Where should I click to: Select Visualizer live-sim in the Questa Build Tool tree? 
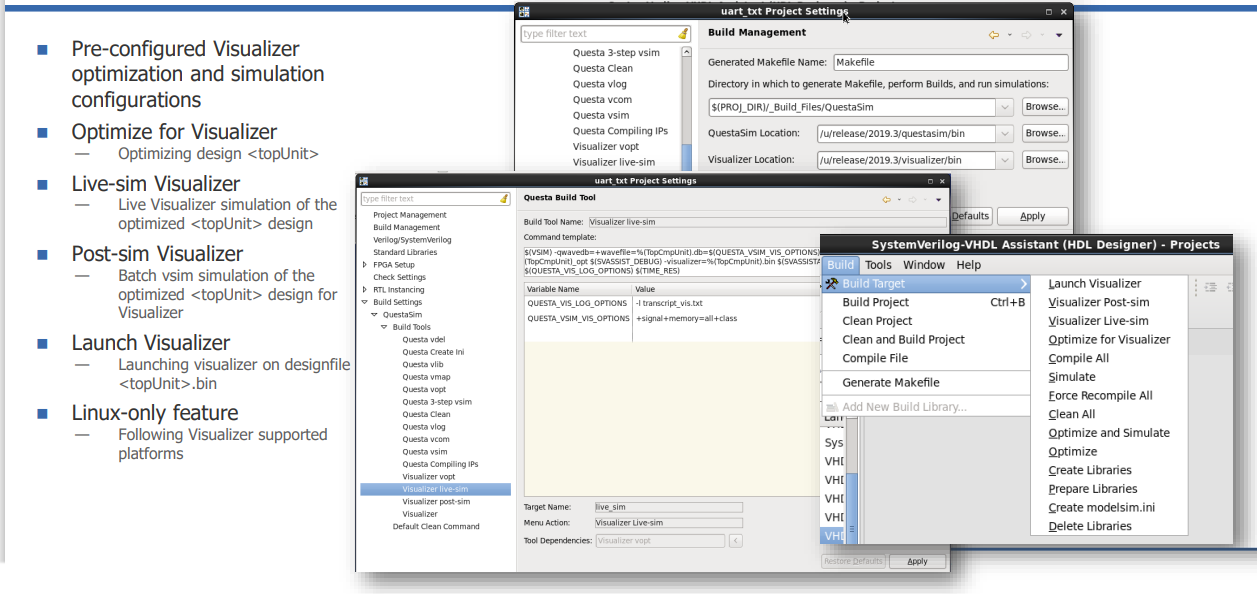(435, 489)
